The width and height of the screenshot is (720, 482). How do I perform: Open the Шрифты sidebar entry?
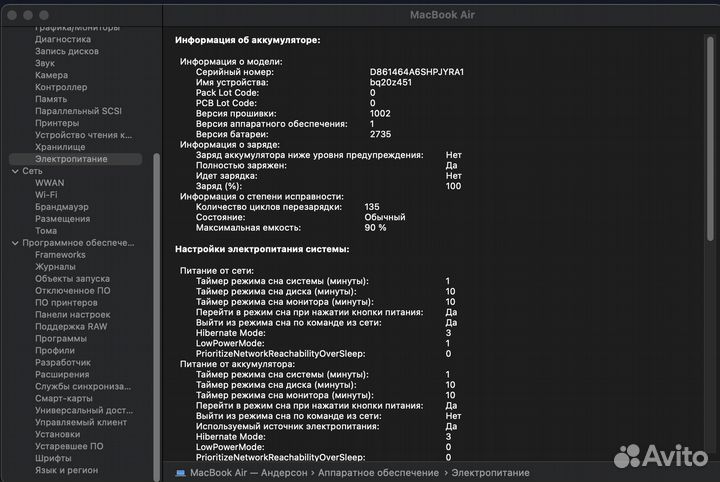click(x=53, y=458)
